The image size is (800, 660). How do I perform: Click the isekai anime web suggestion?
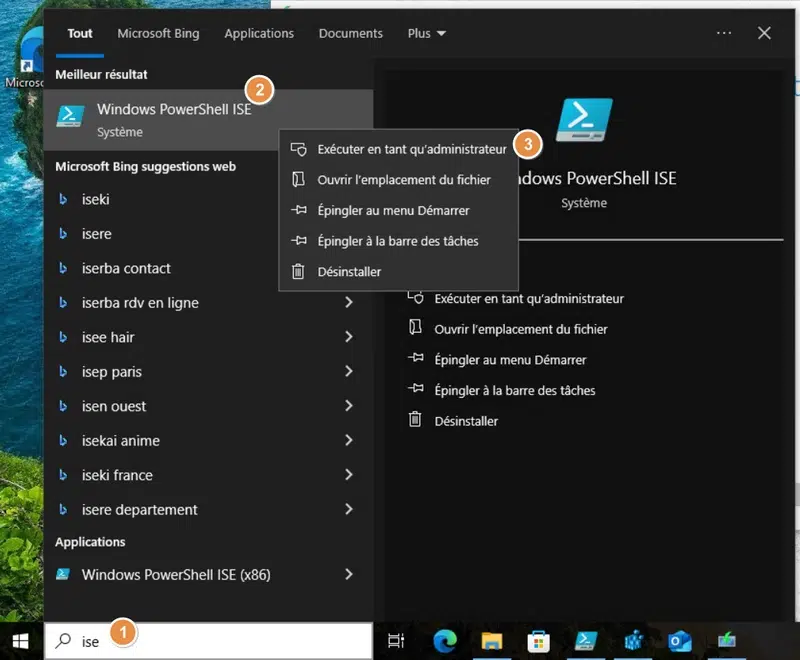(x=121, y=440)
